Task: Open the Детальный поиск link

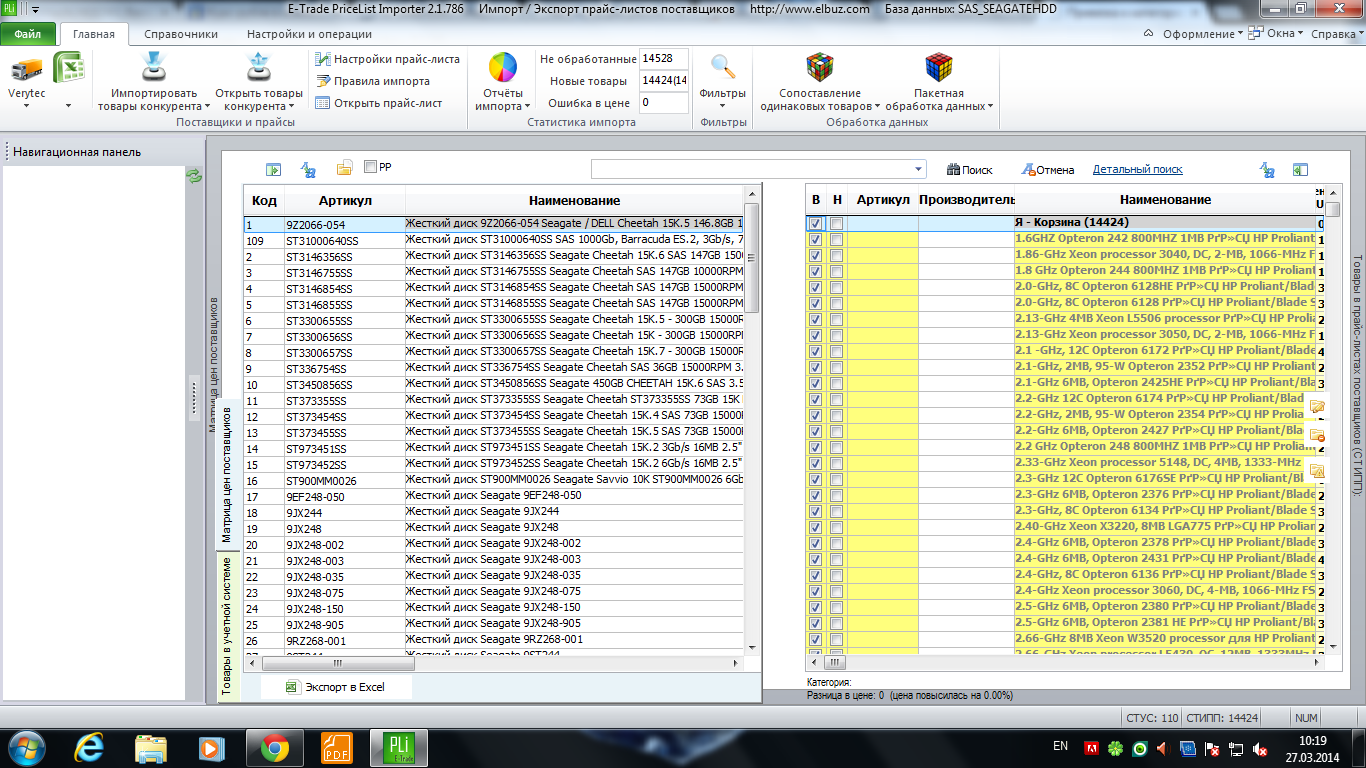Action: pos(1138,170)
